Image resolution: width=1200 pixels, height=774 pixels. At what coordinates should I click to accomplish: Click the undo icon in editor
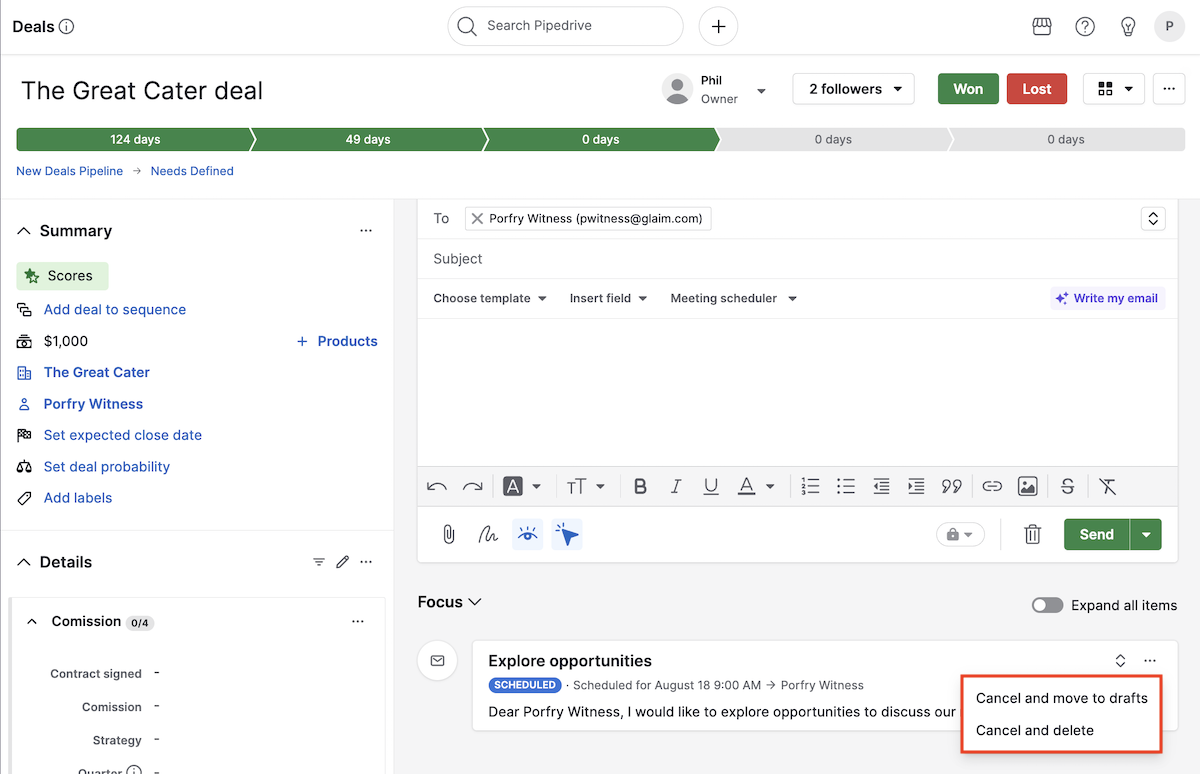pyautogui.click(x=437, y=487)
